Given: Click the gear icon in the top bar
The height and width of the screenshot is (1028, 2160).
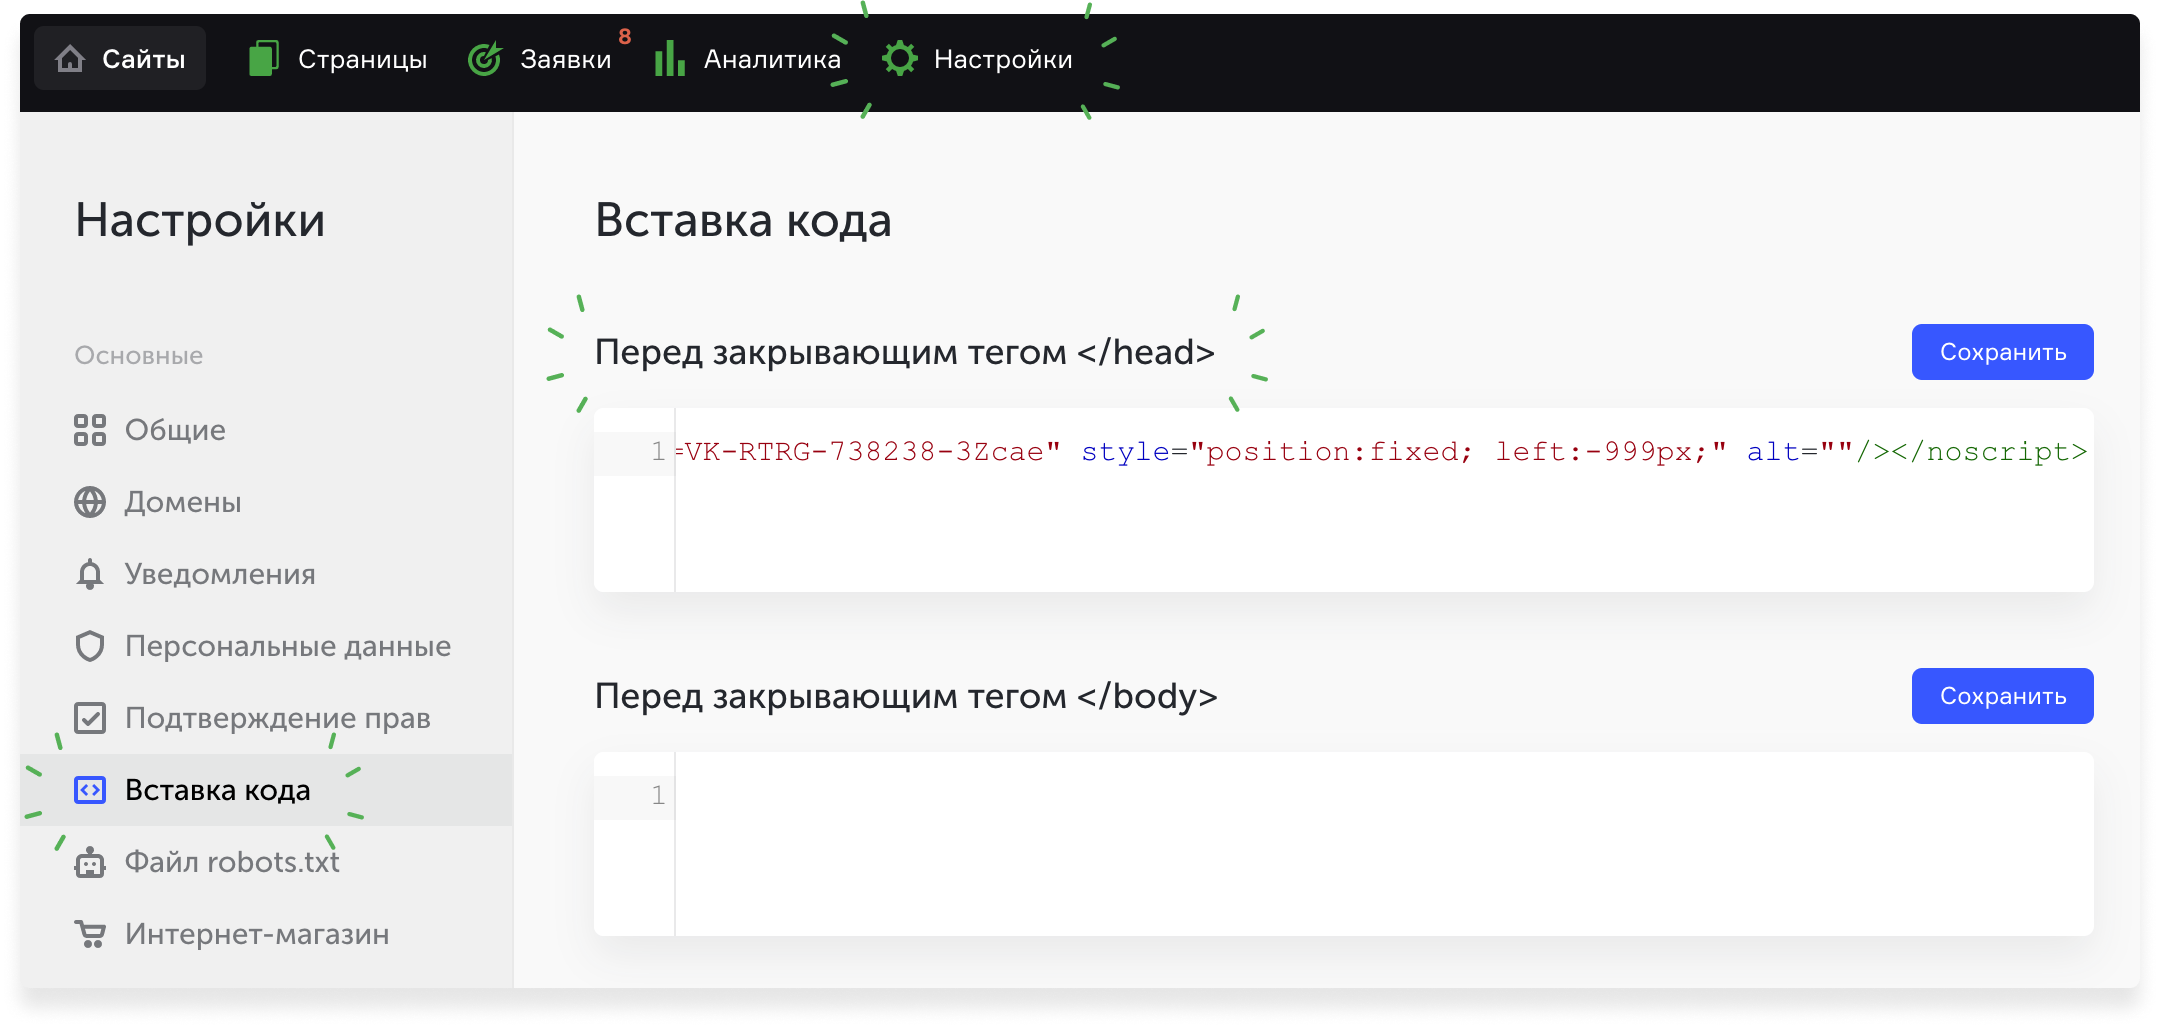Looking at the screenshot, I should click(x=900, y=58).
